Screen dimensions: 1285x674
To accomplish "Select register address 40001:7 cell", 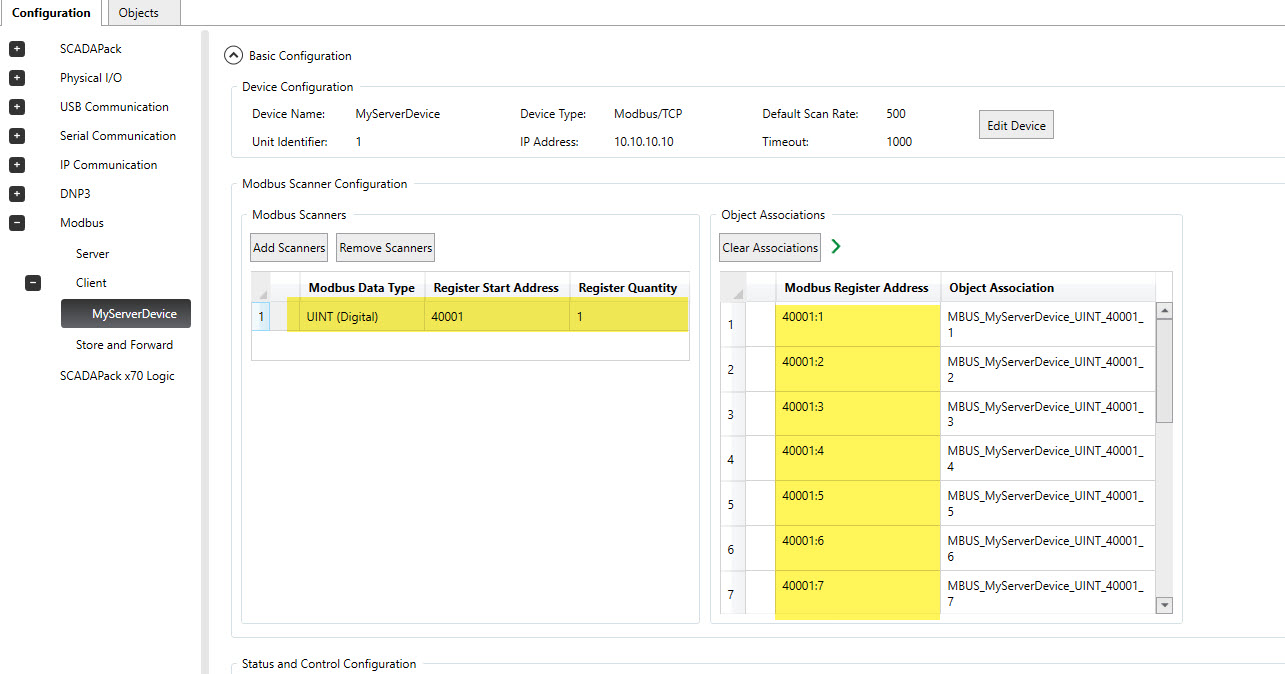I will coord(857,592).
